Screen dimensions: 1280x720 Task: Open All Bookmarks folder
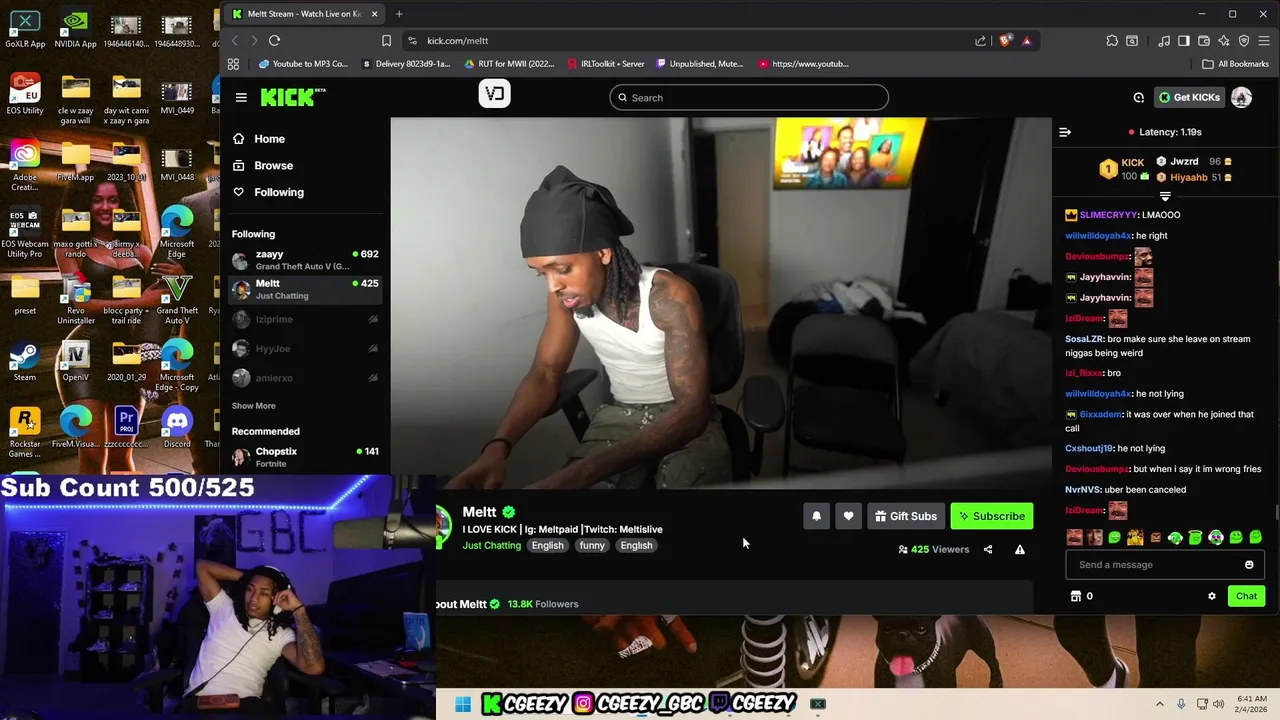(x=1236, y=64)
